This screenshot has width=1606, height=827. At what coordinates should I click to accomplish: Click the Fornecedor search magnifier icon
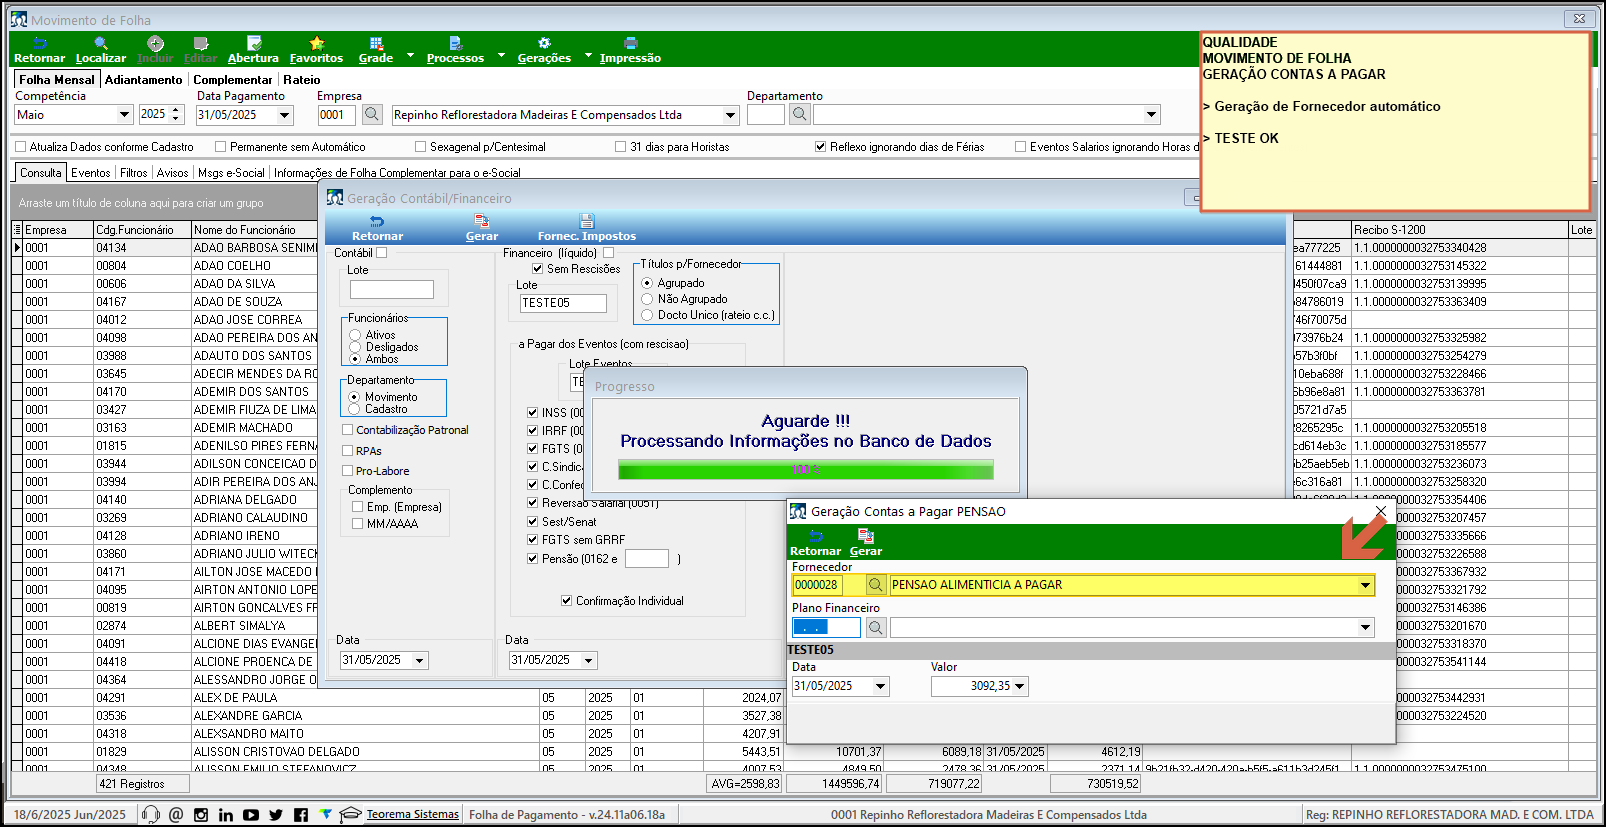[875, 585]
